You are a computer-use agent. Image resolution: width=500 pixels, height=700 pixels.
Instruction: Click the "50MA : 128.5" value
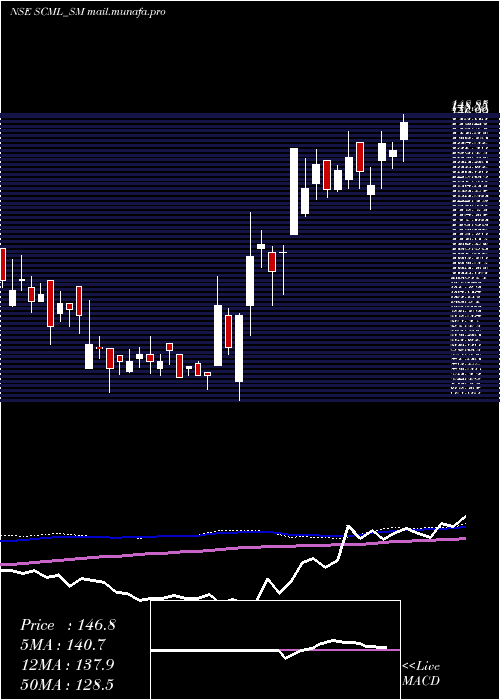(x=67, y=684)
